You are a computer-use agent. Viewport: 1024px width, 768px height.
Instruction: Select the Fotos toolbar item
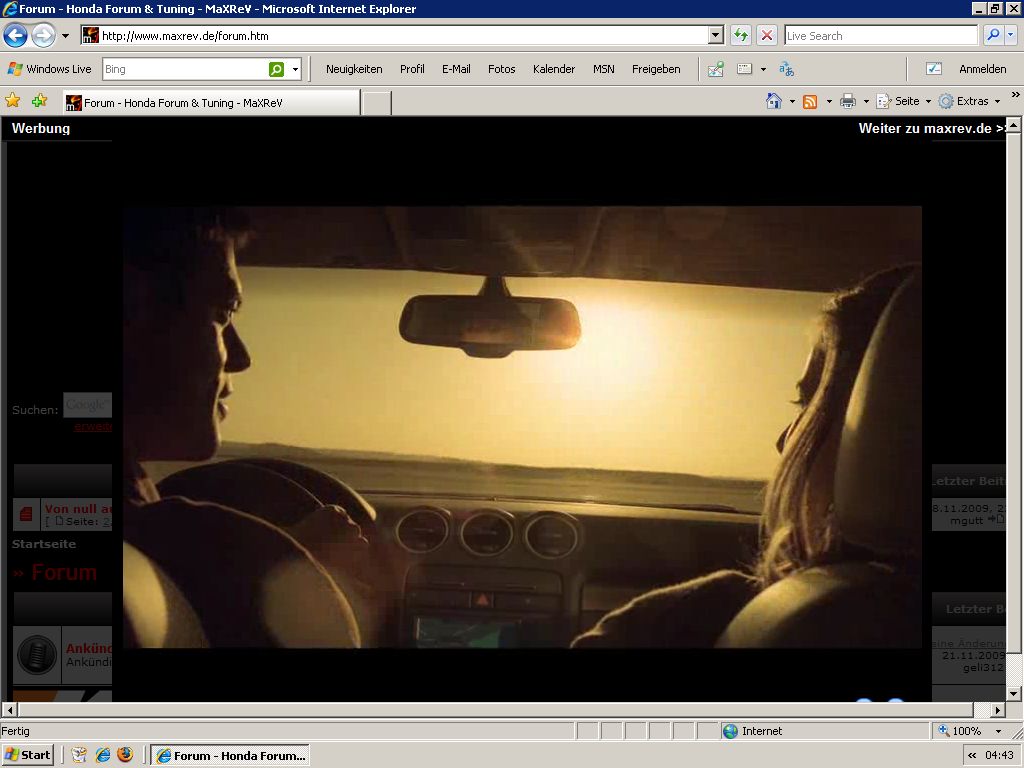click(501, 69)
